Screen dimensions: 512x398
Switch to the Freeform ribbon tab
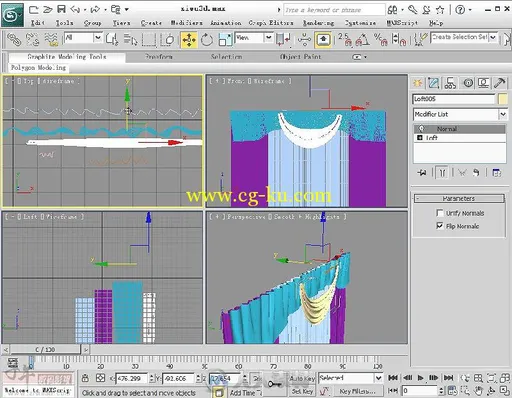(x=159, y=57)
